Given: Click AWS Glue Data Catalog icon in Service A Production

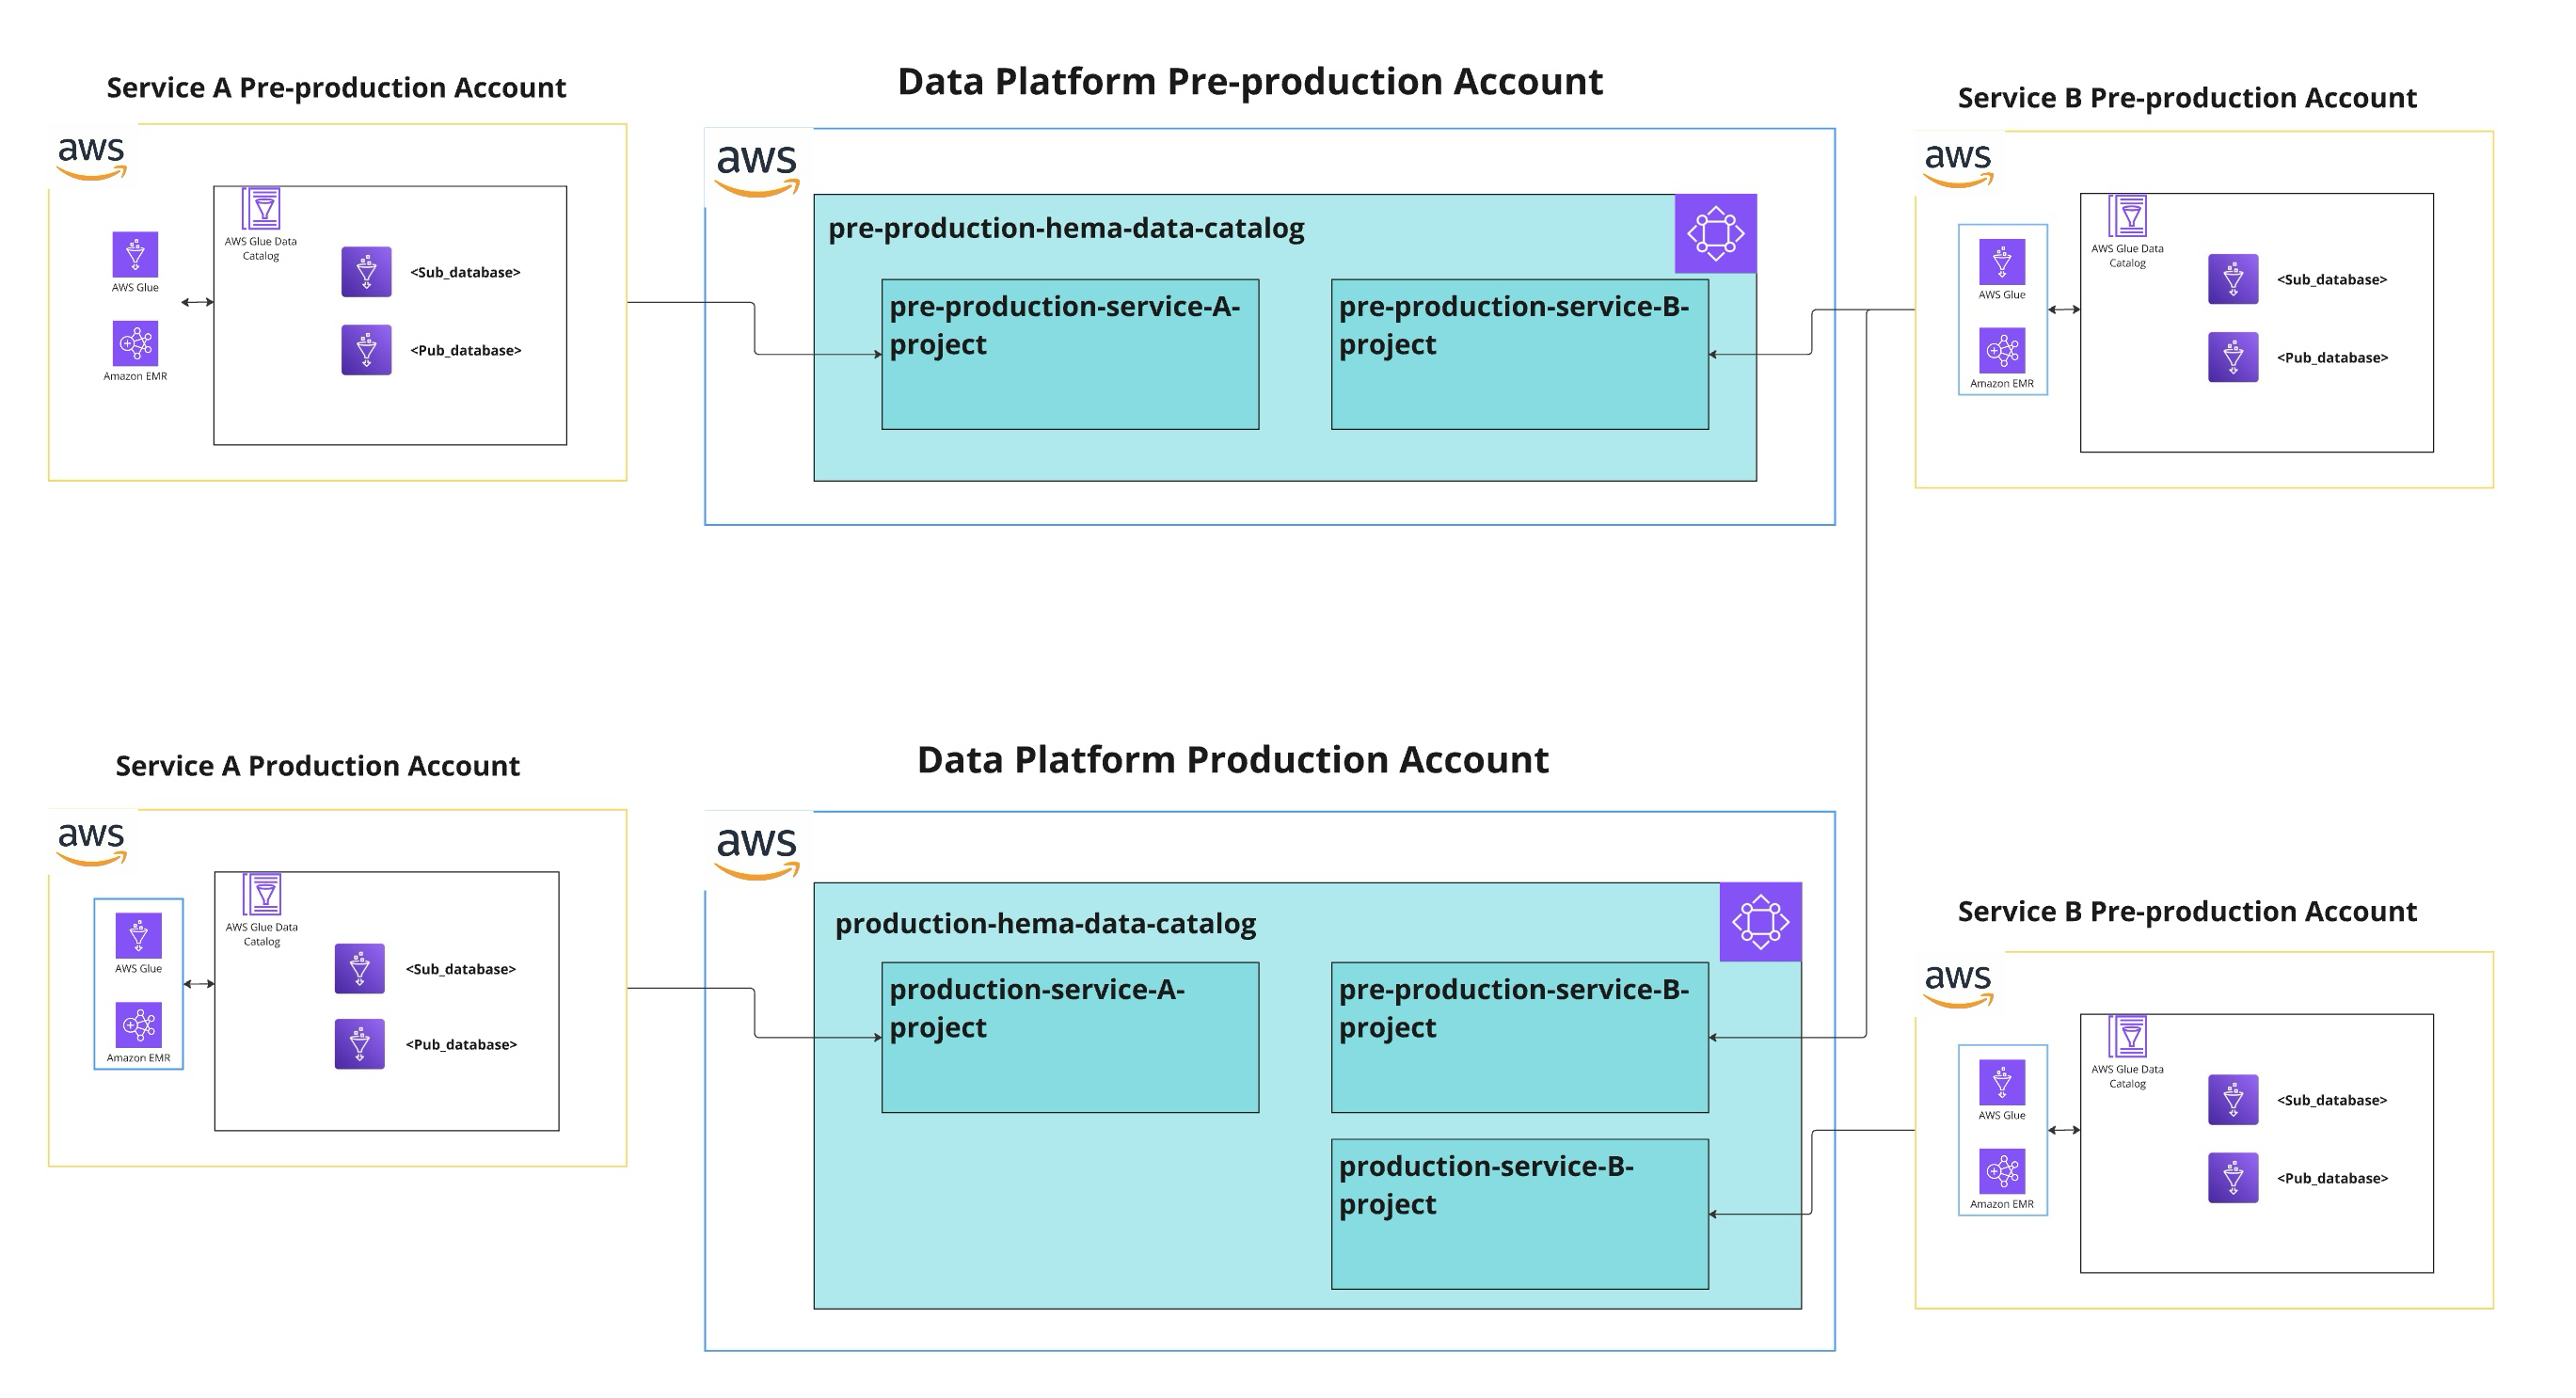Looking at the screenshot, I should (262, 895).
